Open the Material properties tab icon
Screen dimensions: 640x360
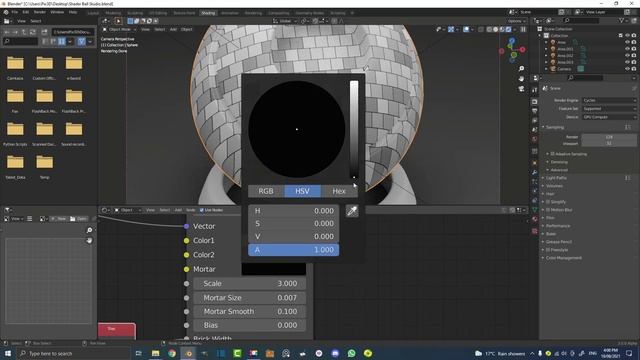[535, 219]
